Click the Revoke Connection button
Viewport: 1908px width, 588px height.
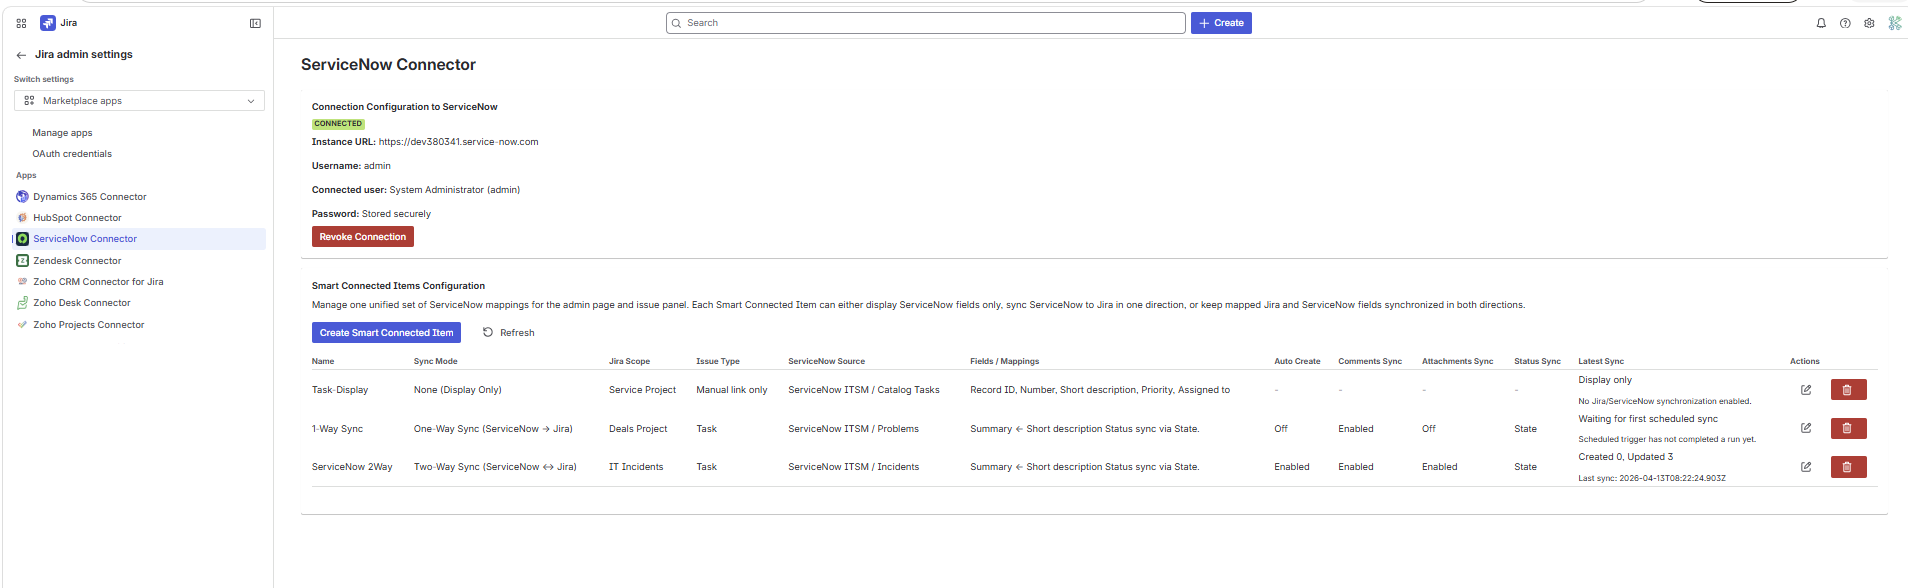(x=363, y=237)
